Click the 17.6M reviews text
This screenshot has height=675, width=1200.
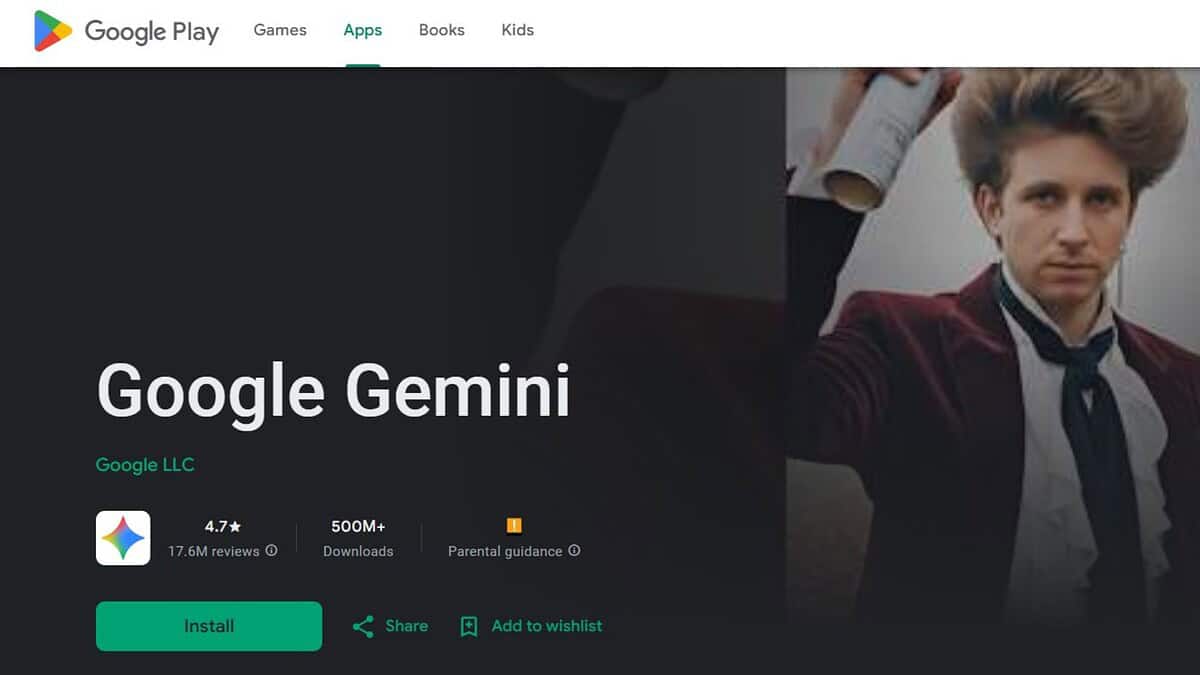click(x=214, y=551)
